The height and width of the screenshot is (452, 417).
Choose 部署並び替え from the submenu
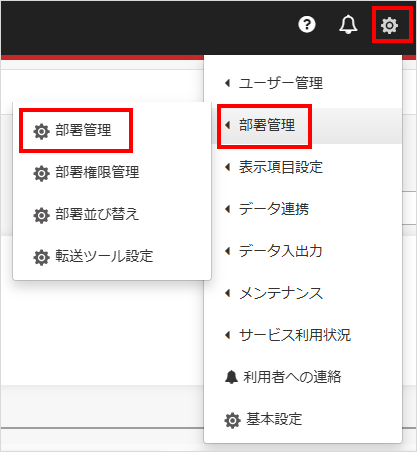[x=97, y=214]
